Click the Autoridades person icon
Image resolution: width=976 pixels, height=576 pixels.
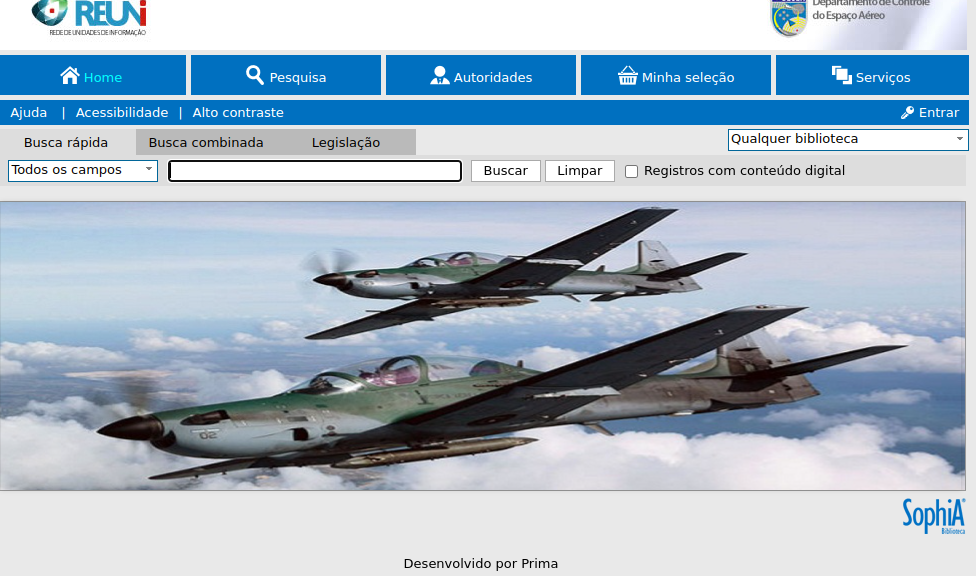pyautogui.click(x=439, y=75)
